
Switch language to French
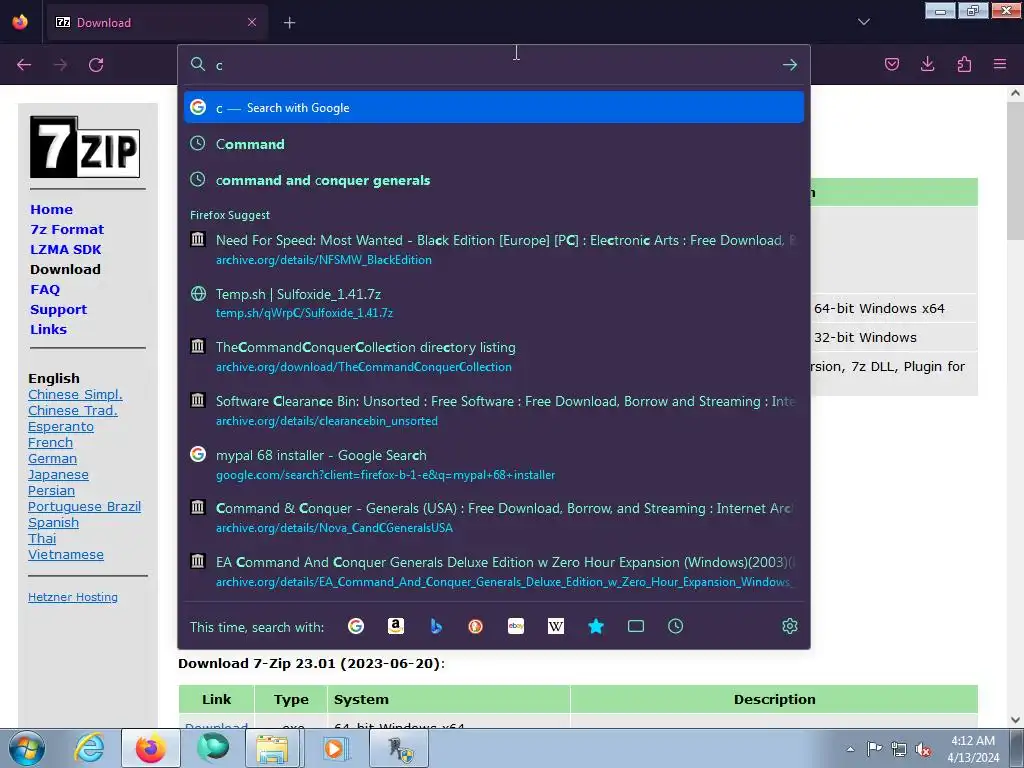(x=50, y=443)
